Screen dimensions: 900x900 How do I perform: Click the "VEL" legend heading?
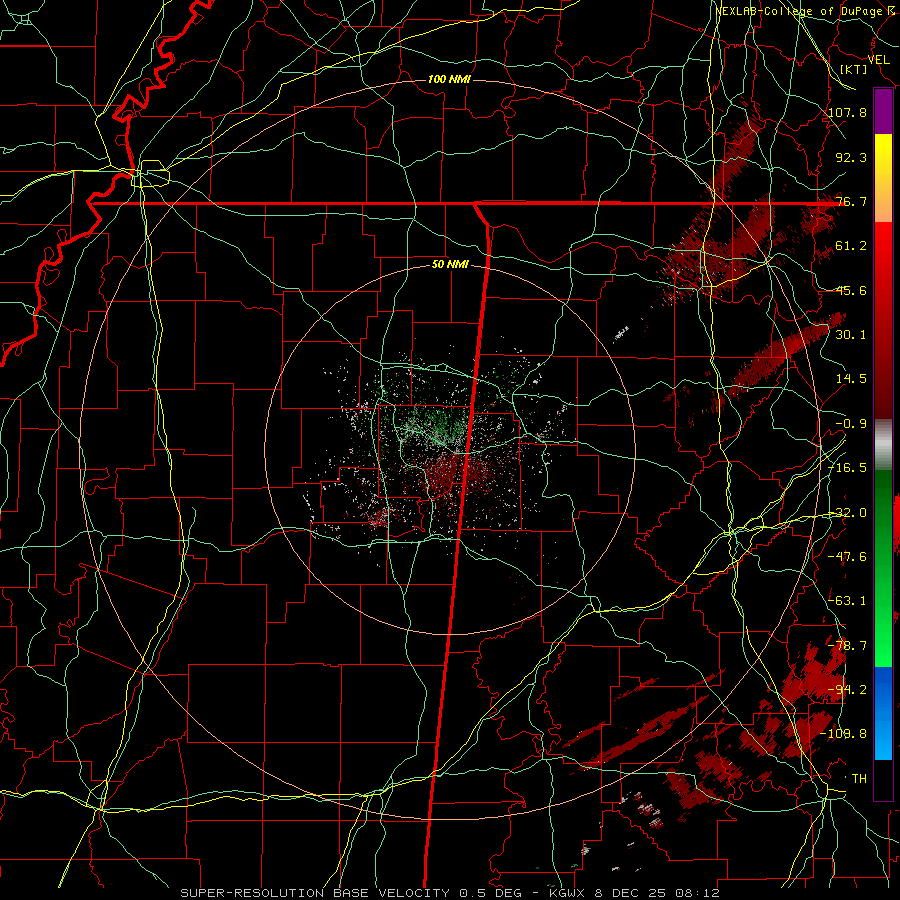pos(878,59)
